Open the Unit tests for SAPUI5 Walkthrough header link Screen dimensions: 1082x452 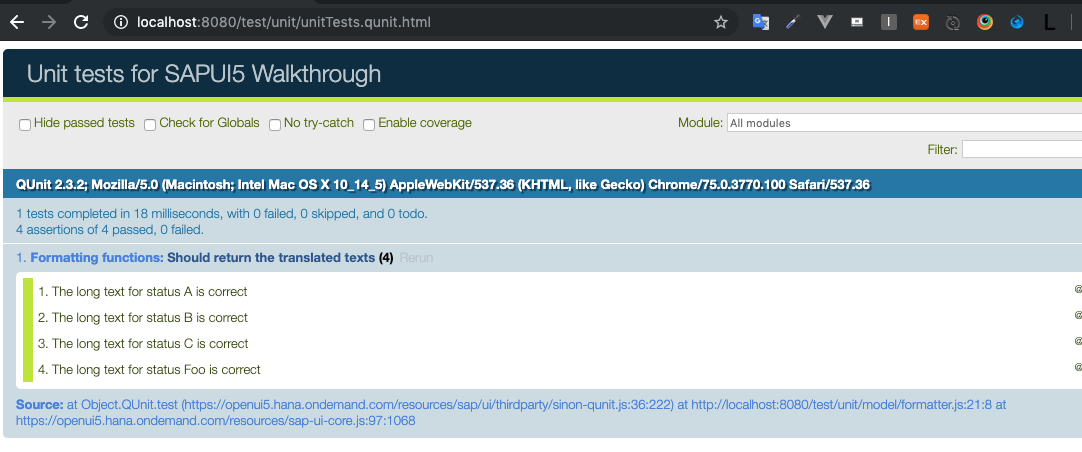204,73
